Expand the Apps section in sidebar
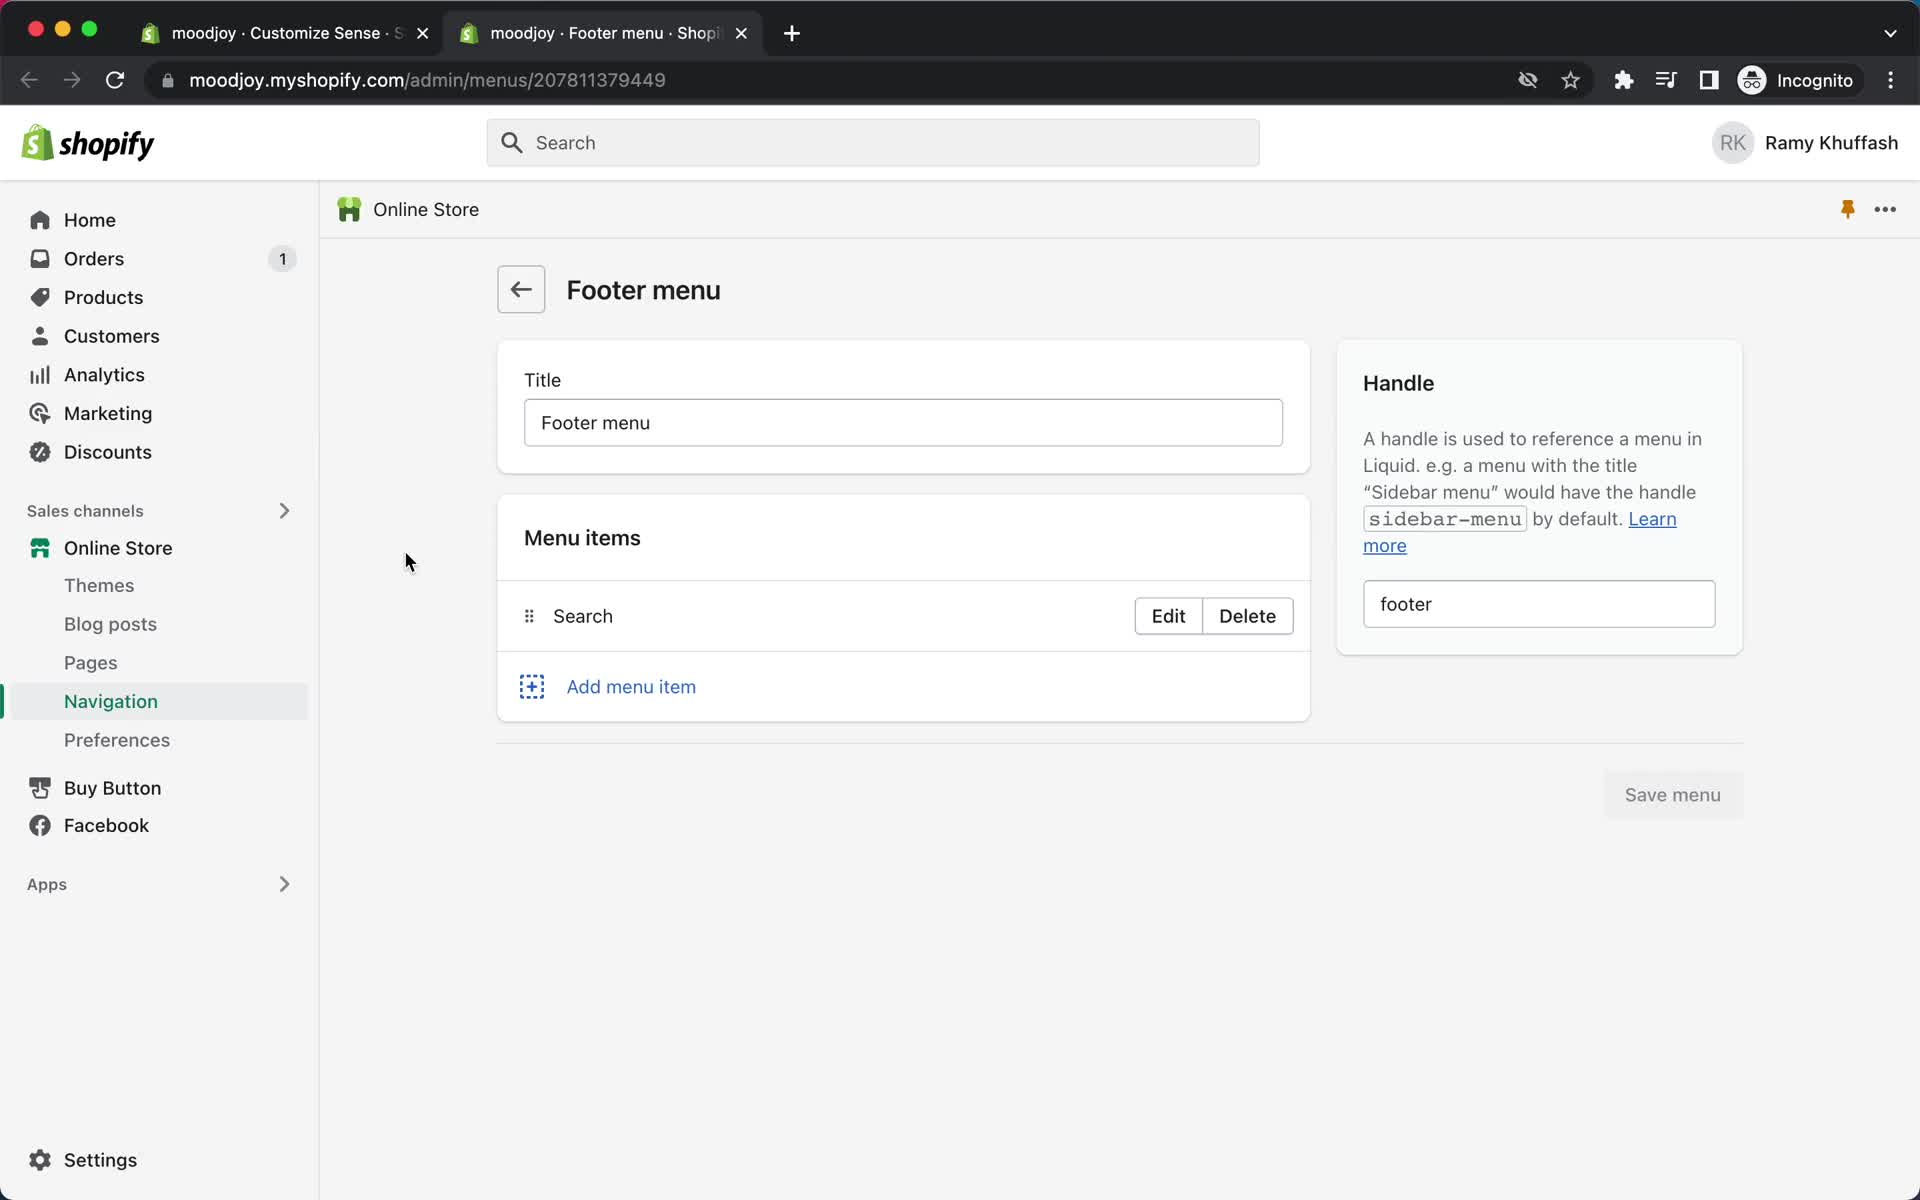This screenshot has height=1200, width=1920. (x=283, y=883)
